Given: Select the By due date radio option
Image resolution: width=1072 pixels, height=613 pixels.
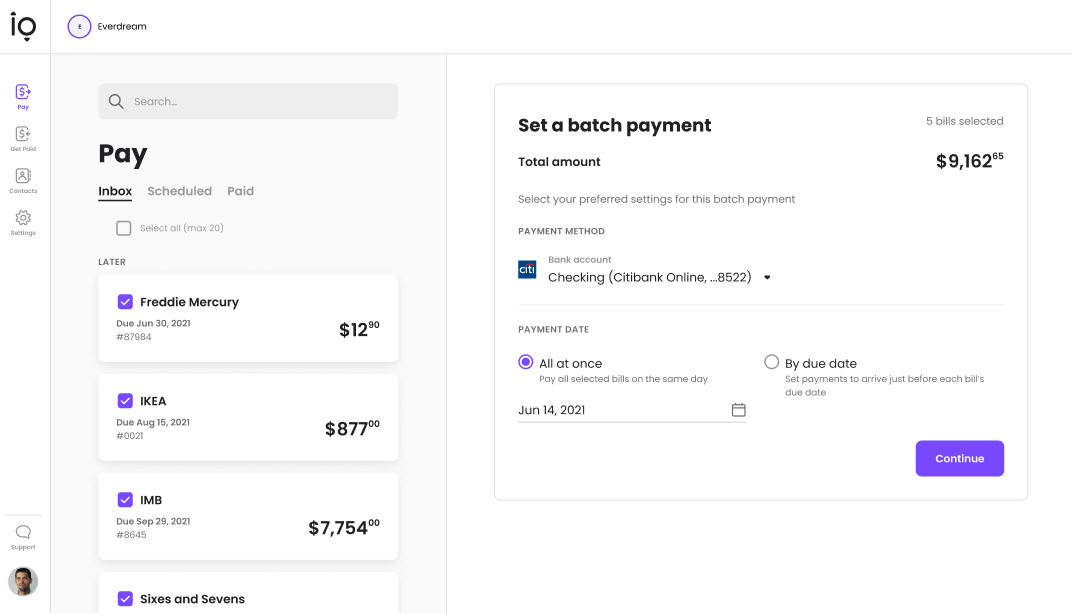Looking at the screenshot, I should click(772, 362).
